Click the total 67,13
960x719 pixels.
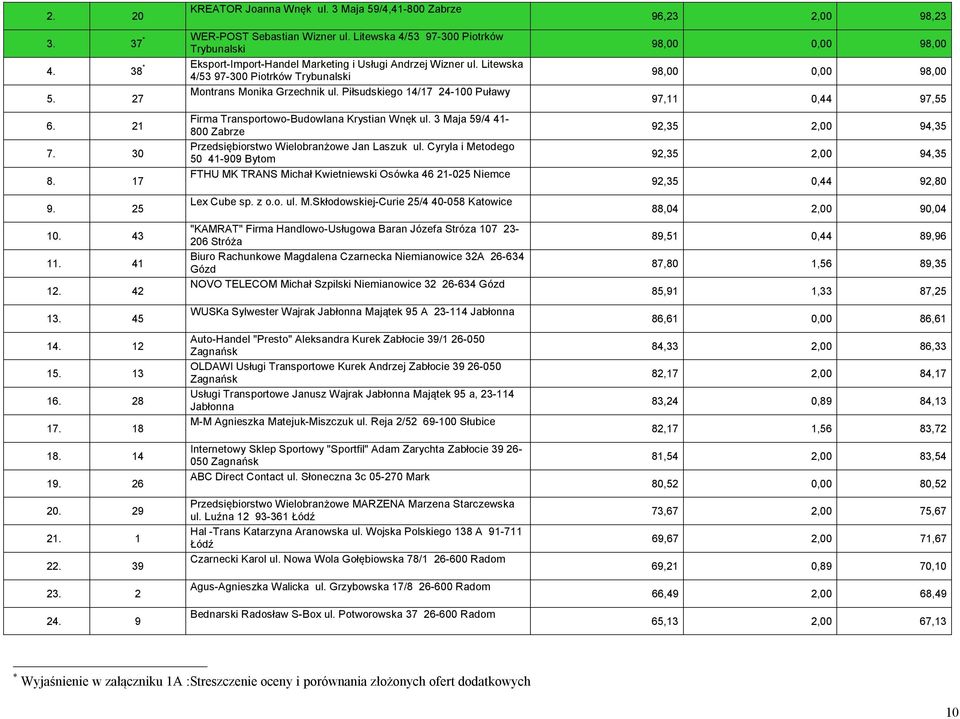tap(932, 622)
